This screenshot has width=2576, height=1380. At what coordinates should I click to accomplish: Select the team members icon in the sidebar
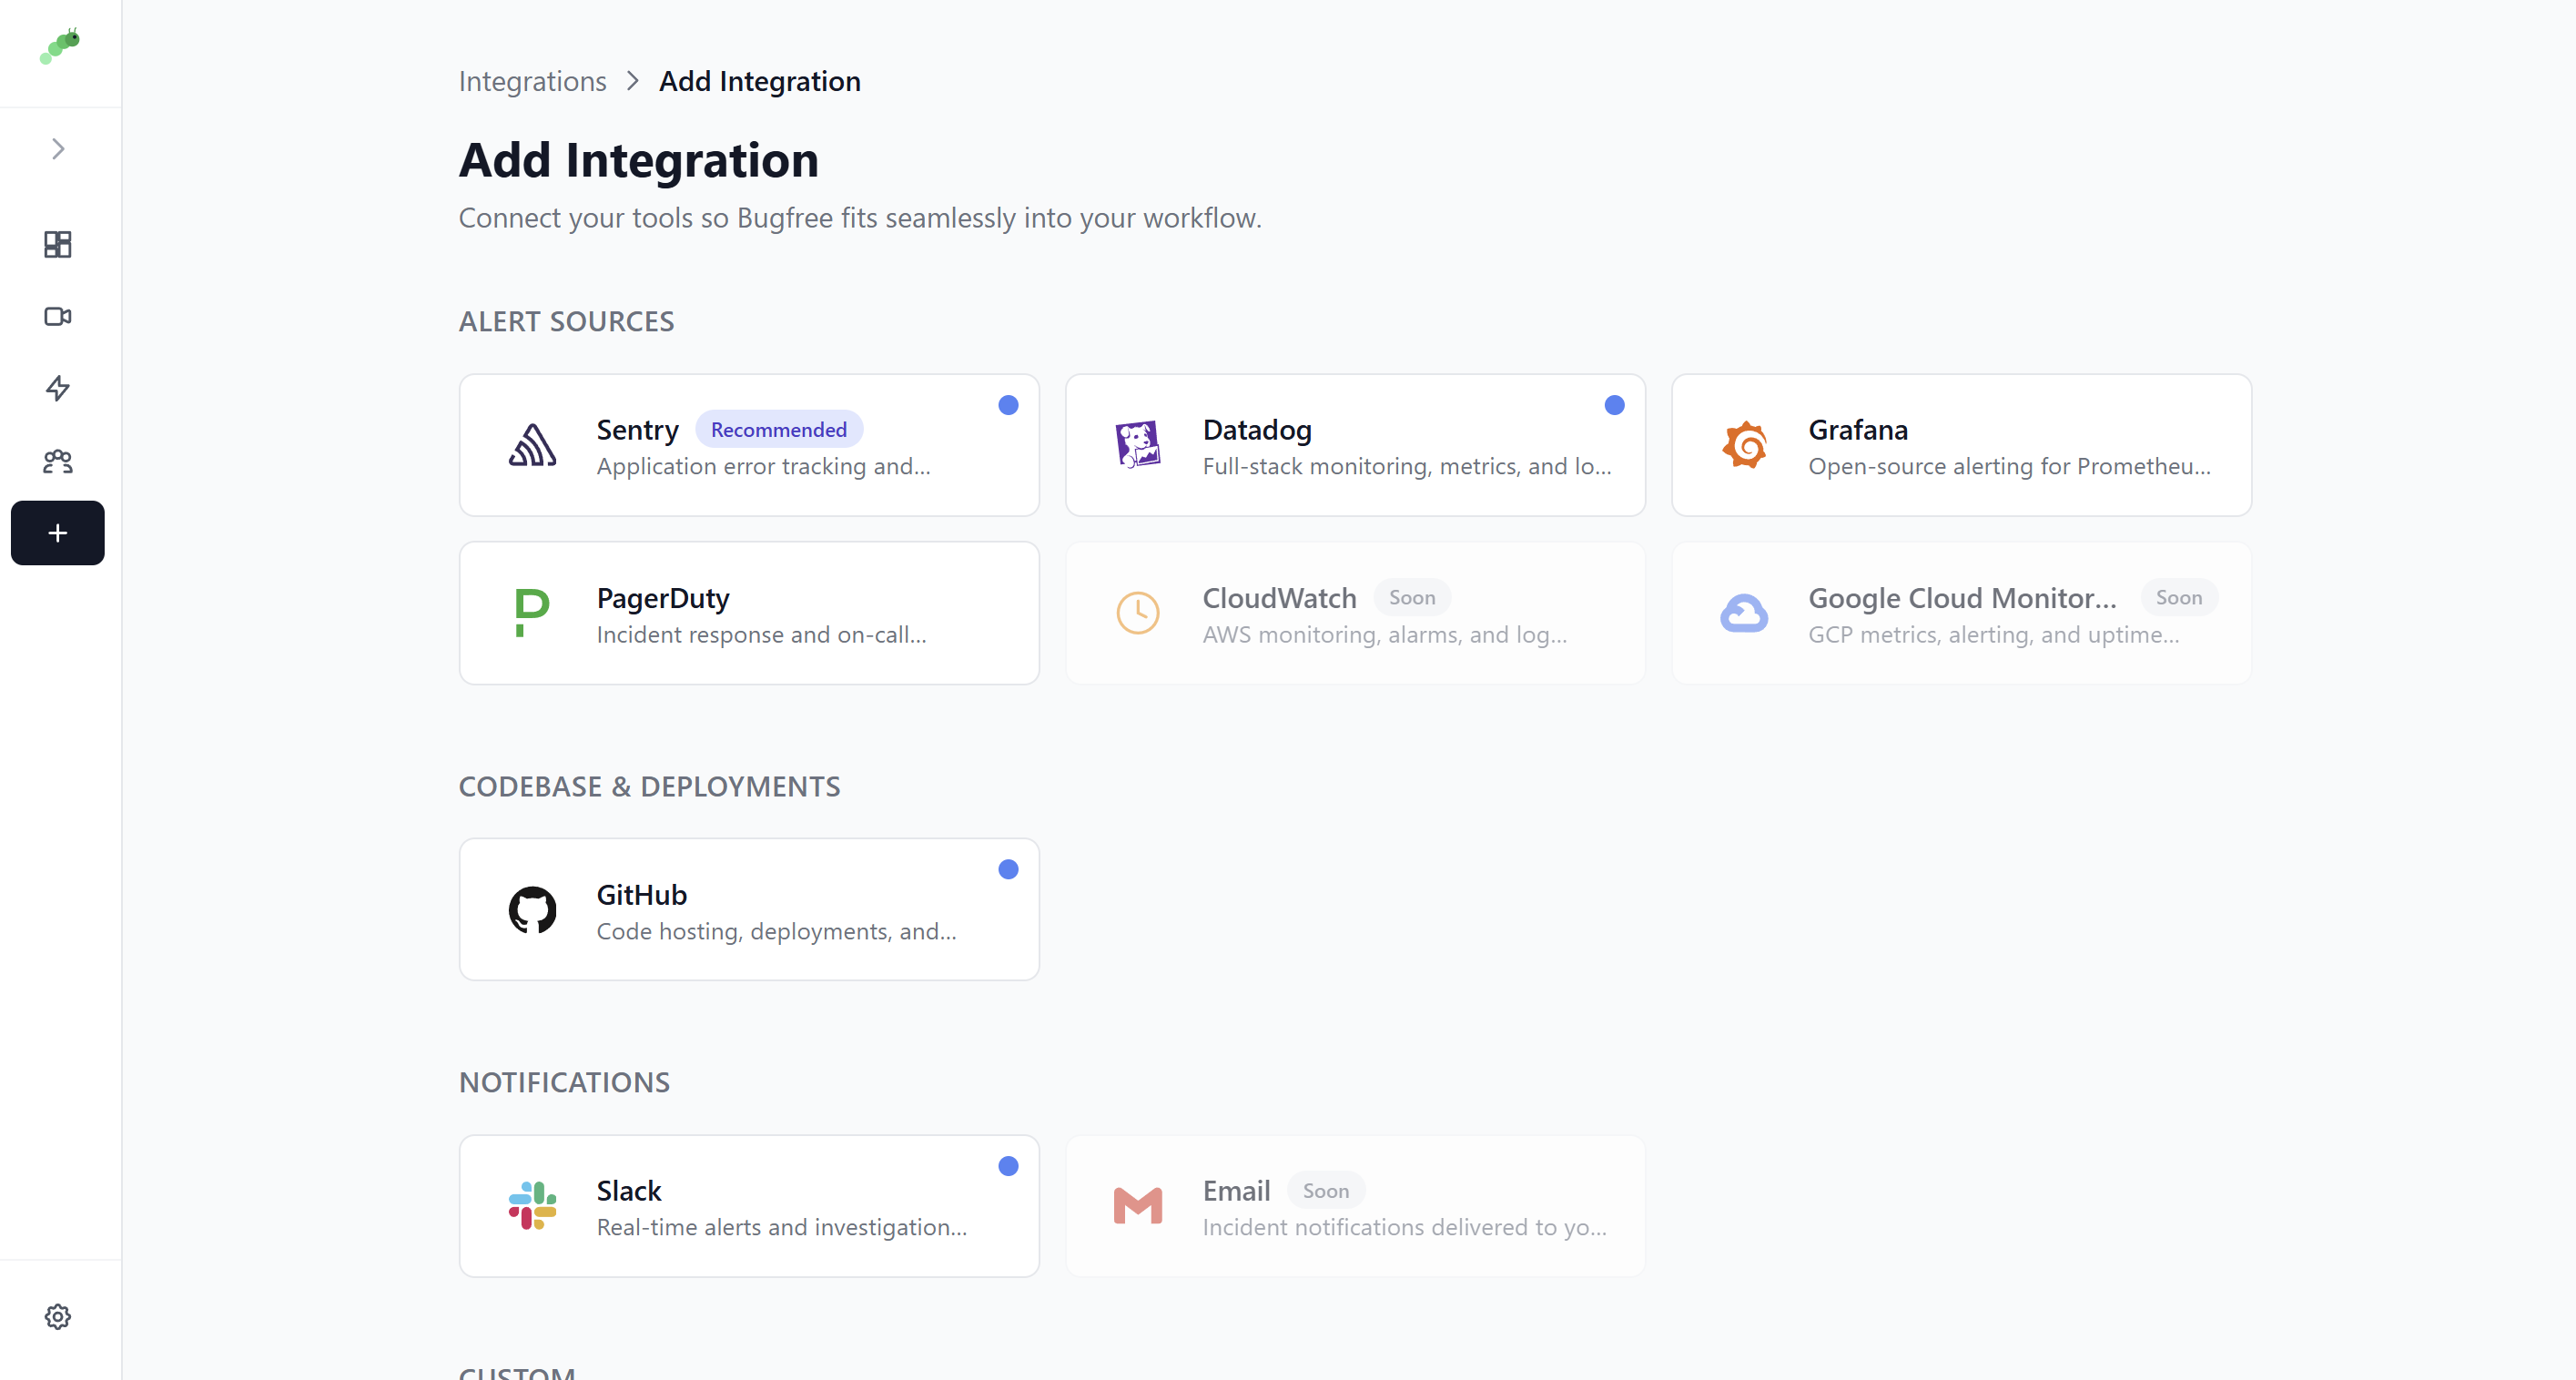click(x=57, y=461)
